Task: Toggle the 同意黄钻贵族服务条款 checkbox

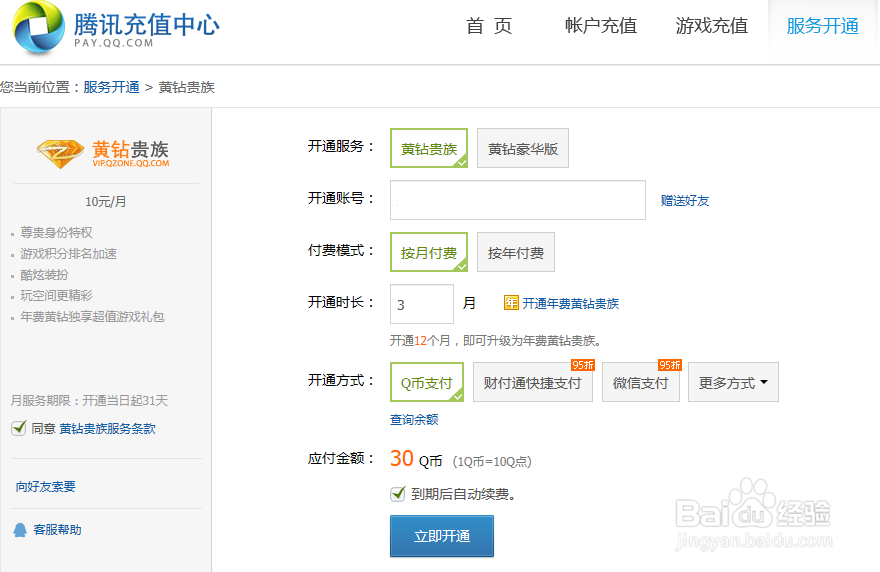Action: pyautogui.click(x=19, y=428)
